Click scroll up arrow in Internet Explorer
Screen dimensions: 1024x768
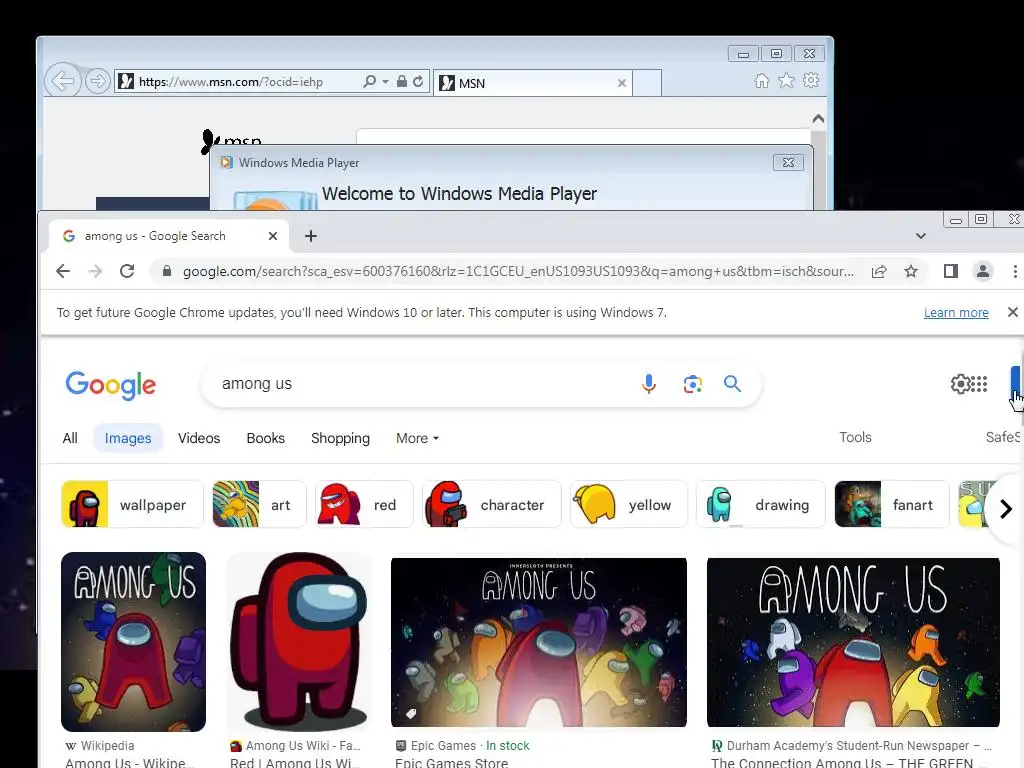818,119
